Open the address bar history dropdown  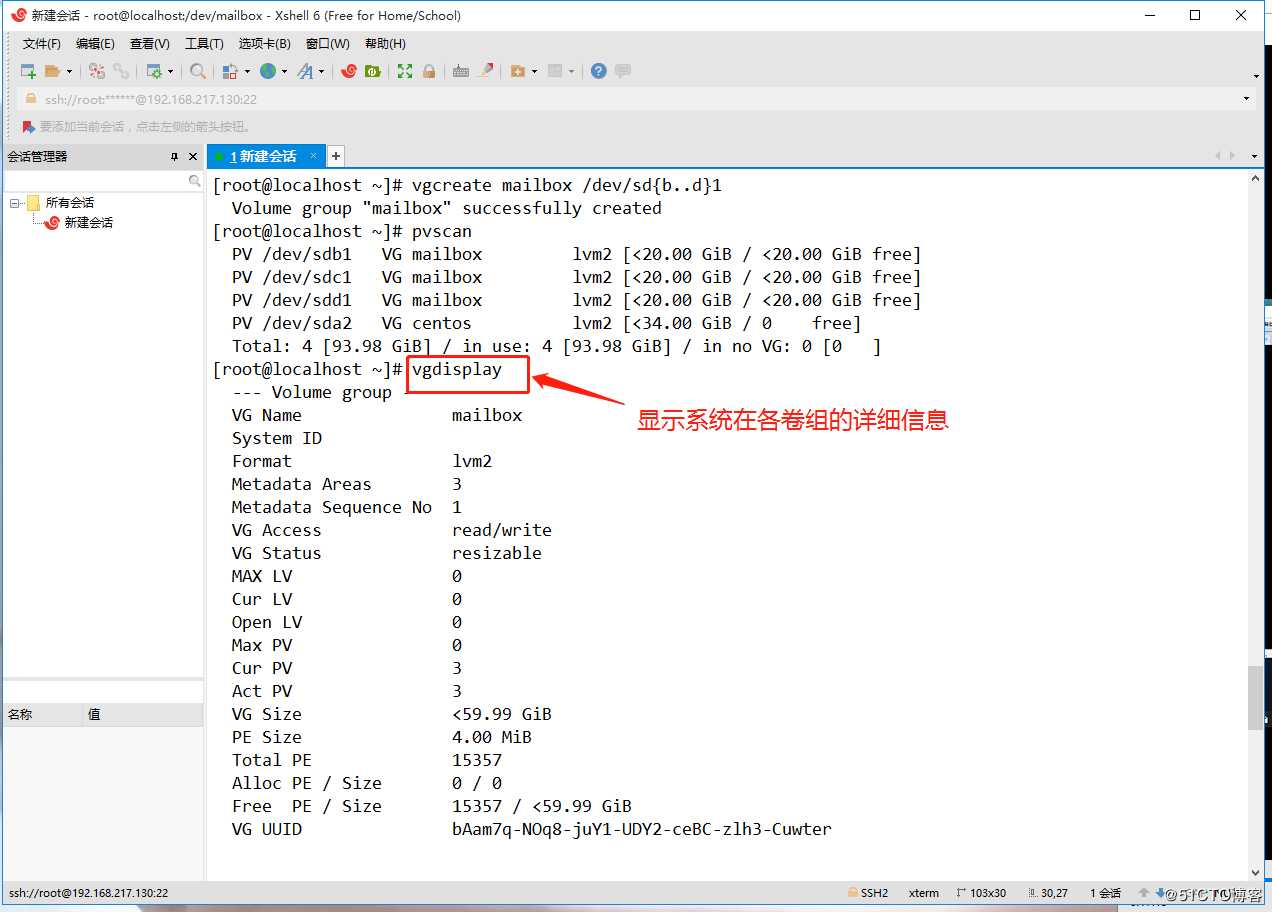point(1246,98)
